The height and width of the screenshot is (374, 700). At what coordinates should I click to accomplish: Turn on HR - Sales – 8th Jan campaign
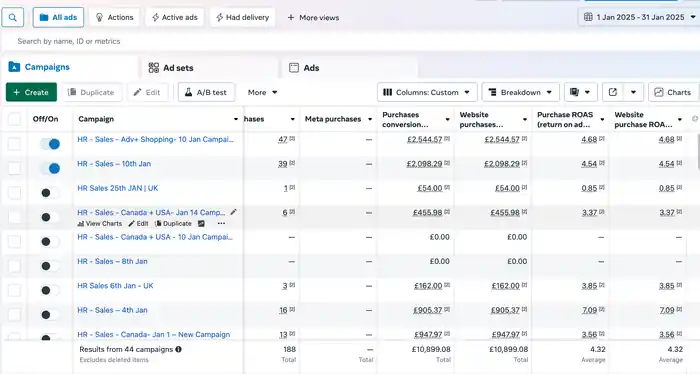pos(50,266)
